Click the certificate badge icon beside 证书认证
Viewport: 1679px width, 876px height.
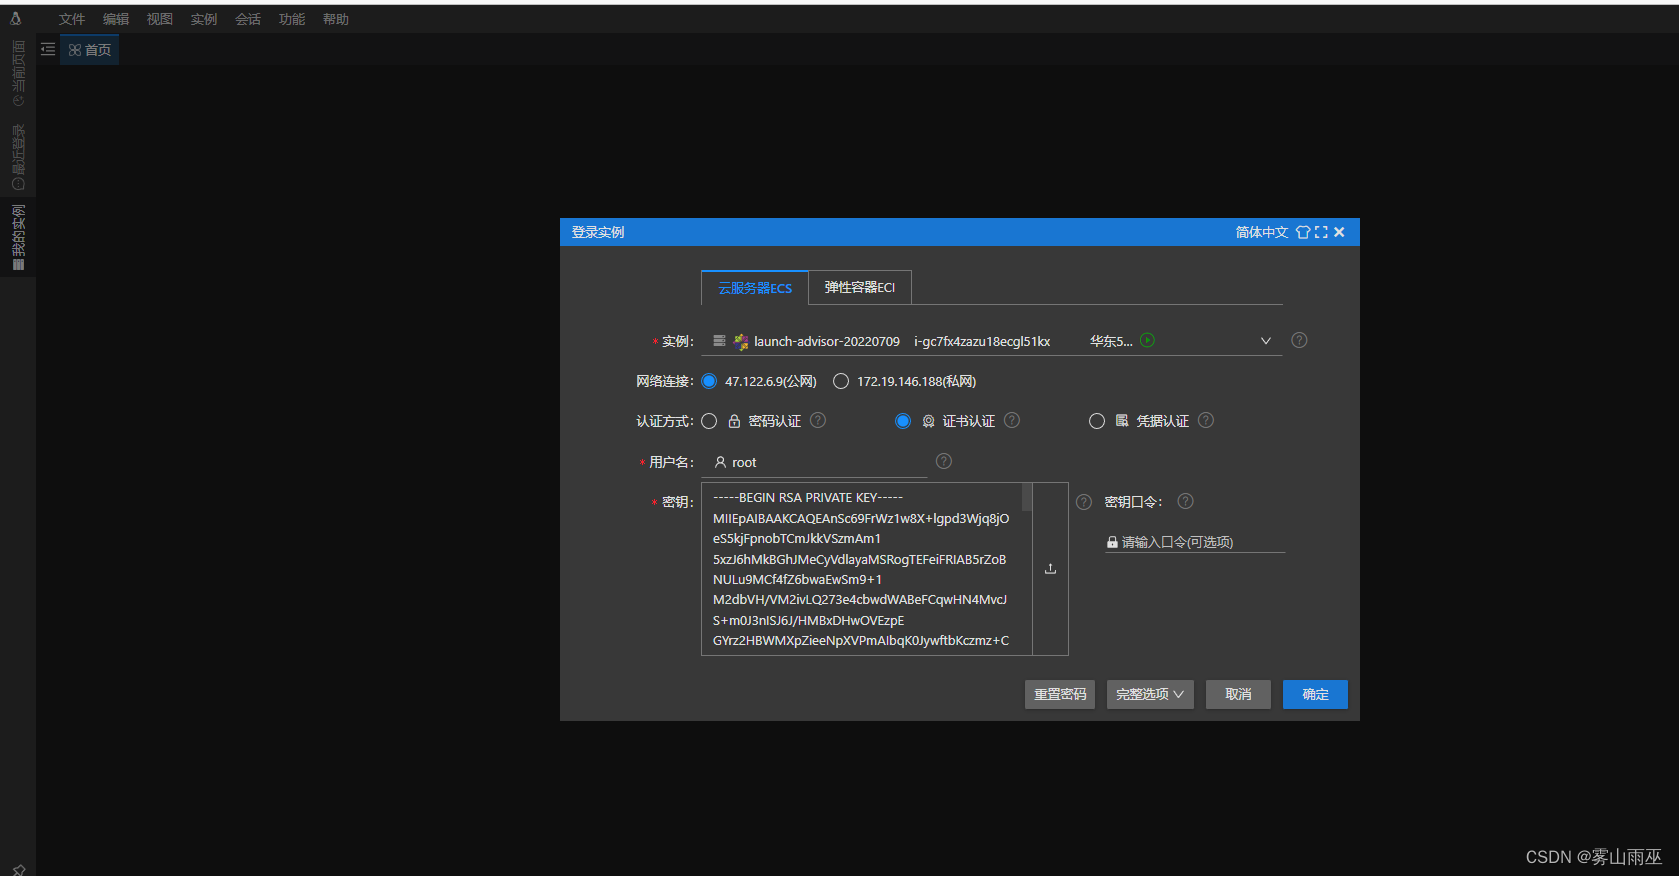click(x=928, y=421)
